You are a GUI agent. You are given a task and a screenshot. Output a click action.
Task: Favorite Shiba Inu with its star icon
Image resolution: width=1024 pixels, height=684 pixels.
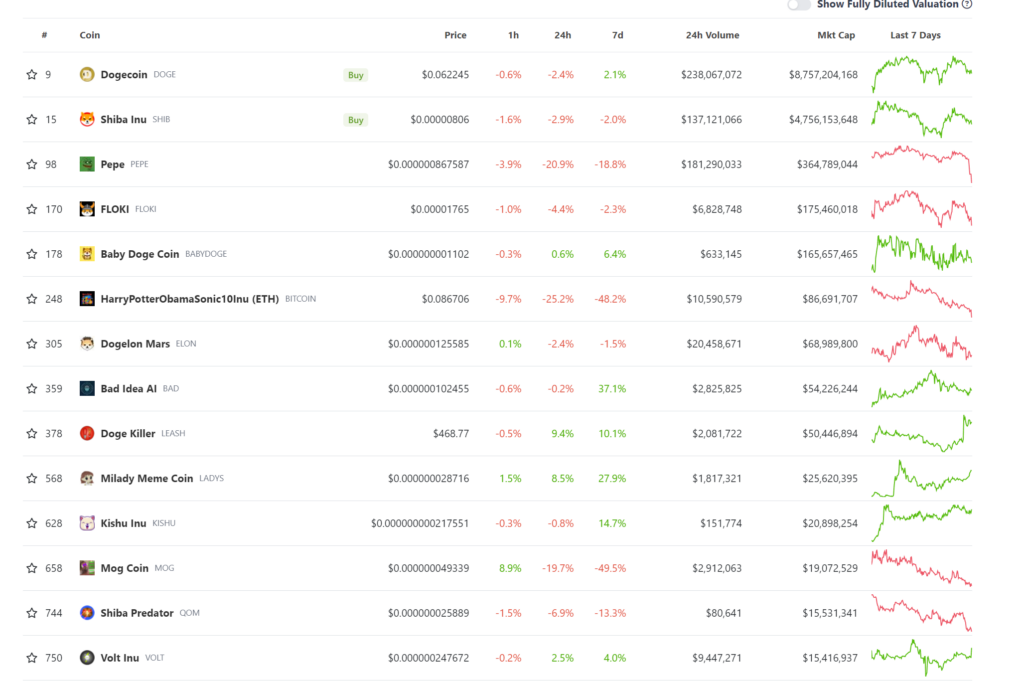pos(31,120)
